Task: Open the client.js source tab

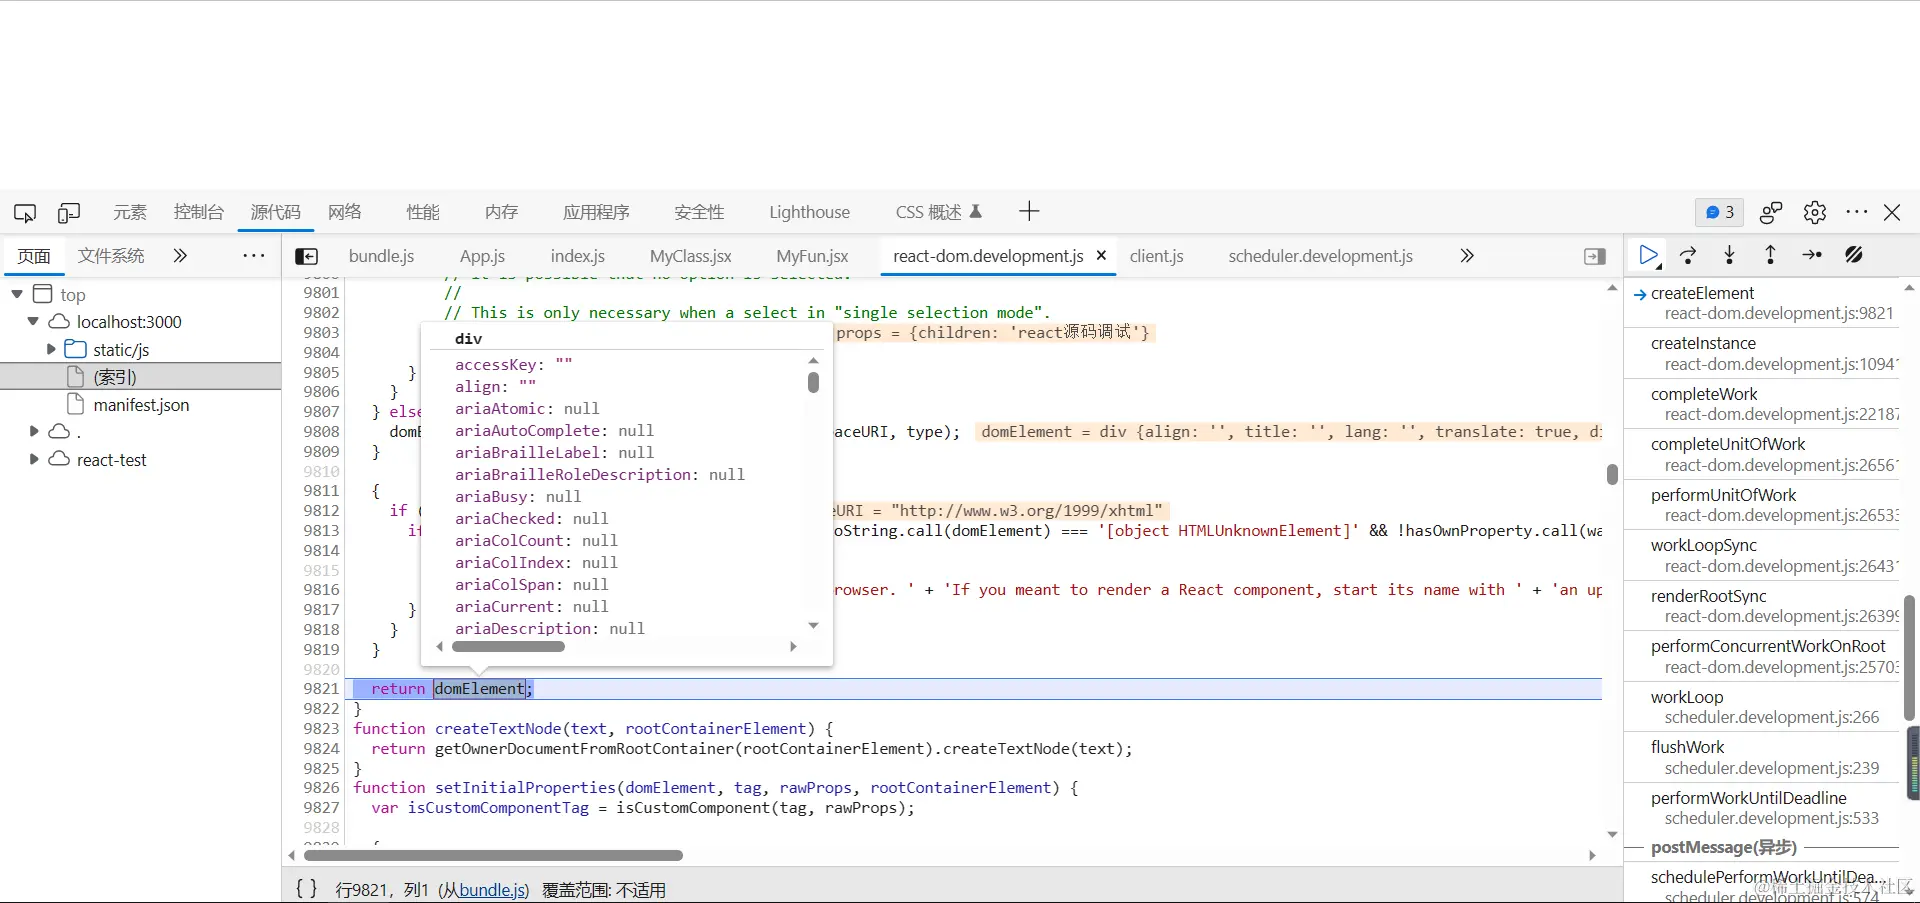Action: click(x=1157, y=256)
